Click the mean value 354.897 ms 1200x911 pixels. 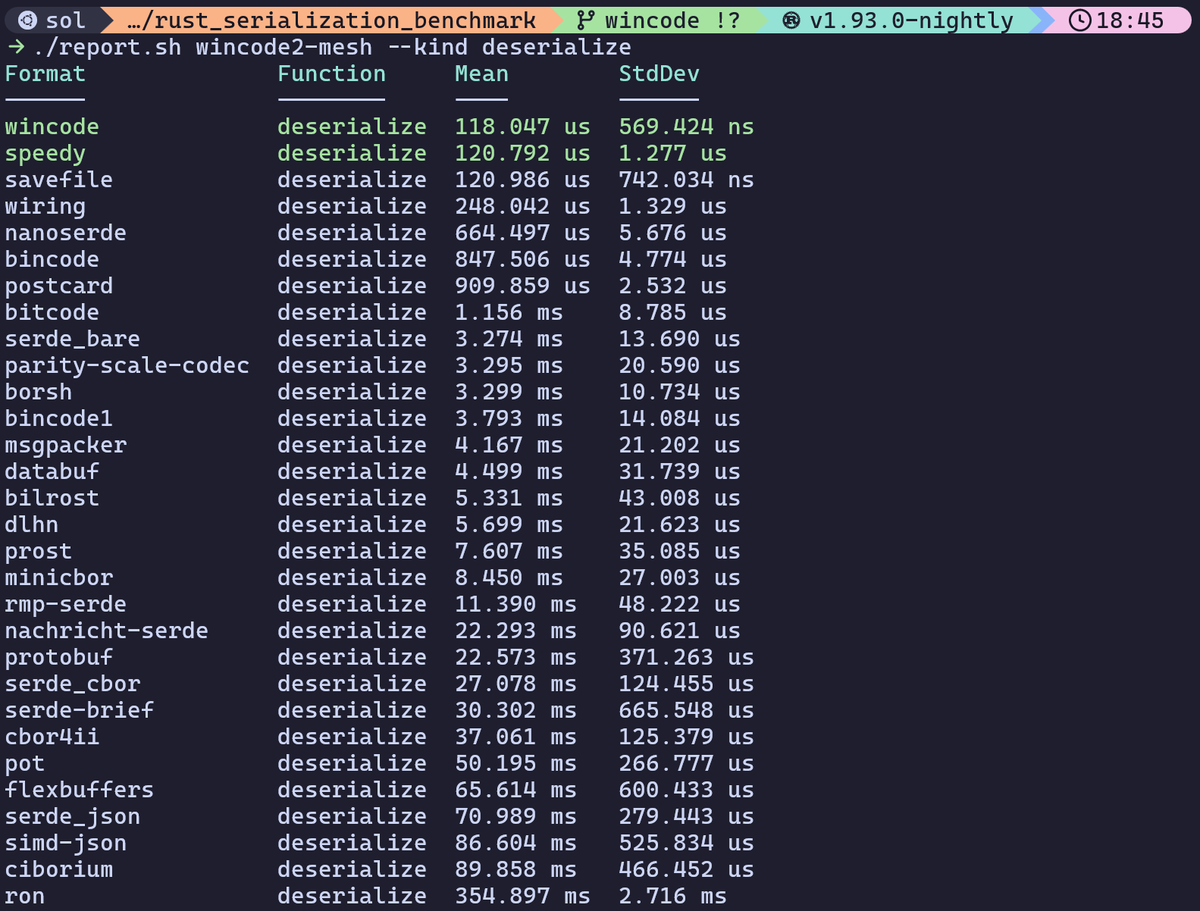pyautogui.click(x=523, y=895)
